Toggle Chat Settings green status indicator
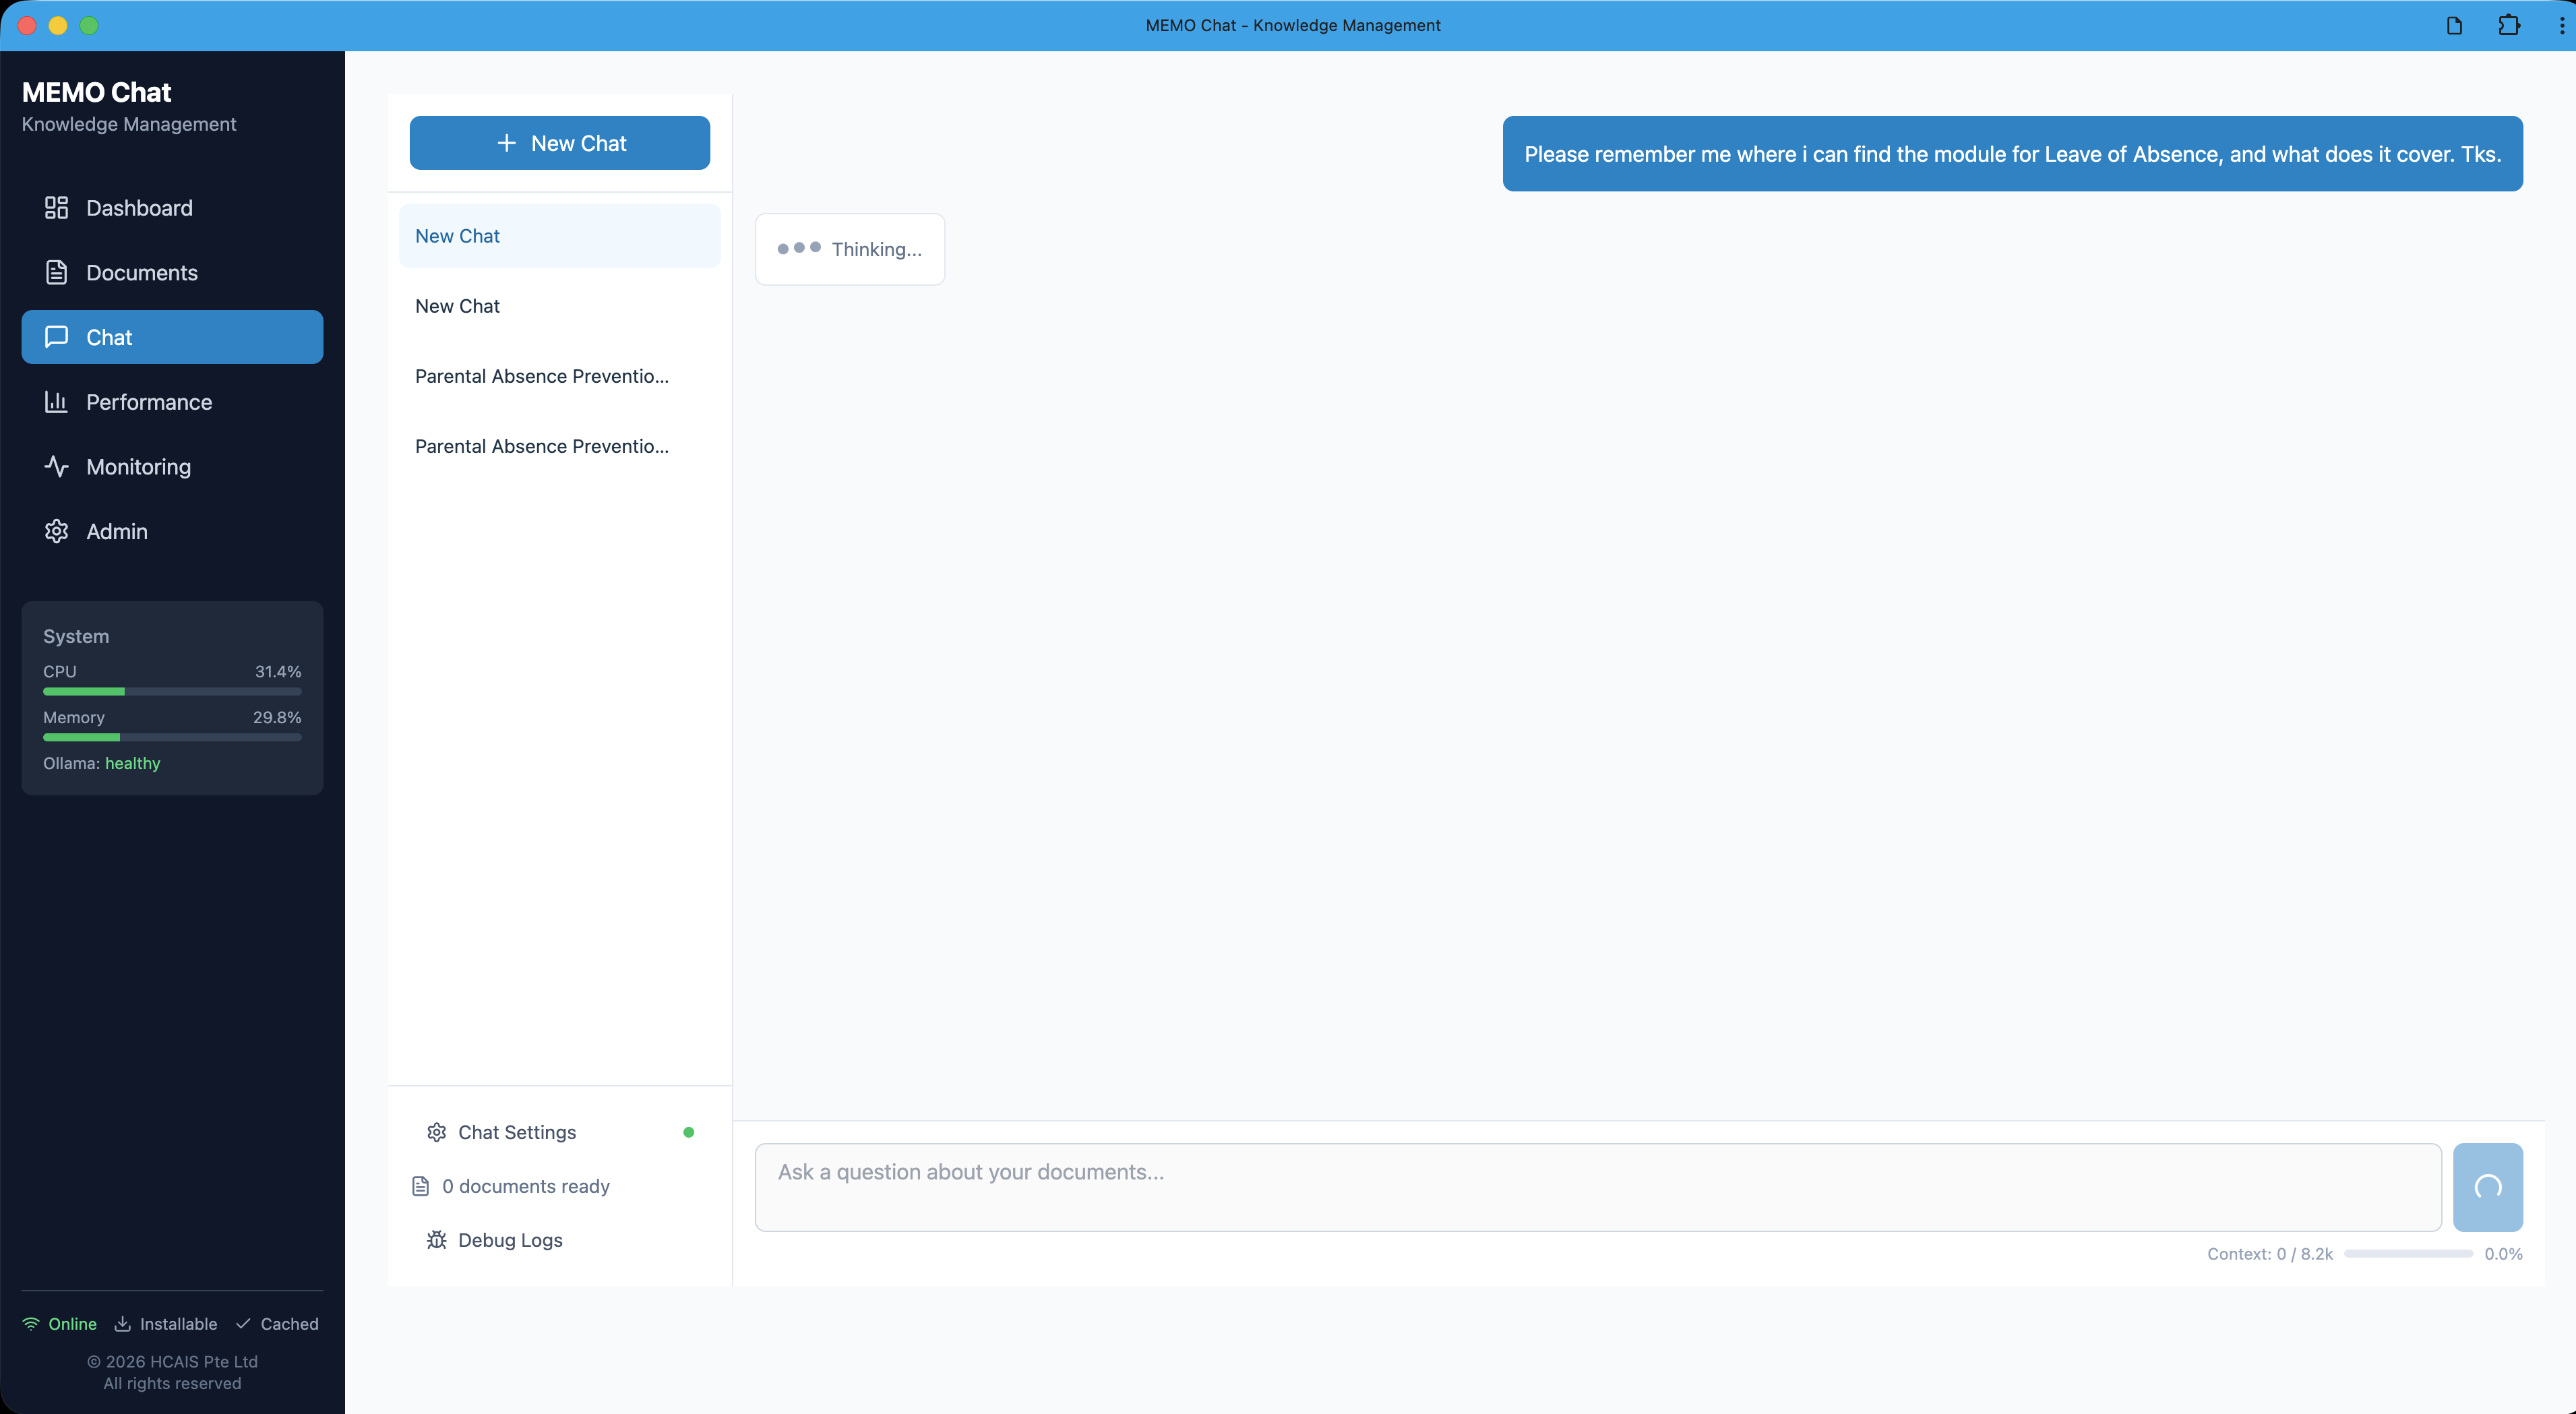 689,1132
